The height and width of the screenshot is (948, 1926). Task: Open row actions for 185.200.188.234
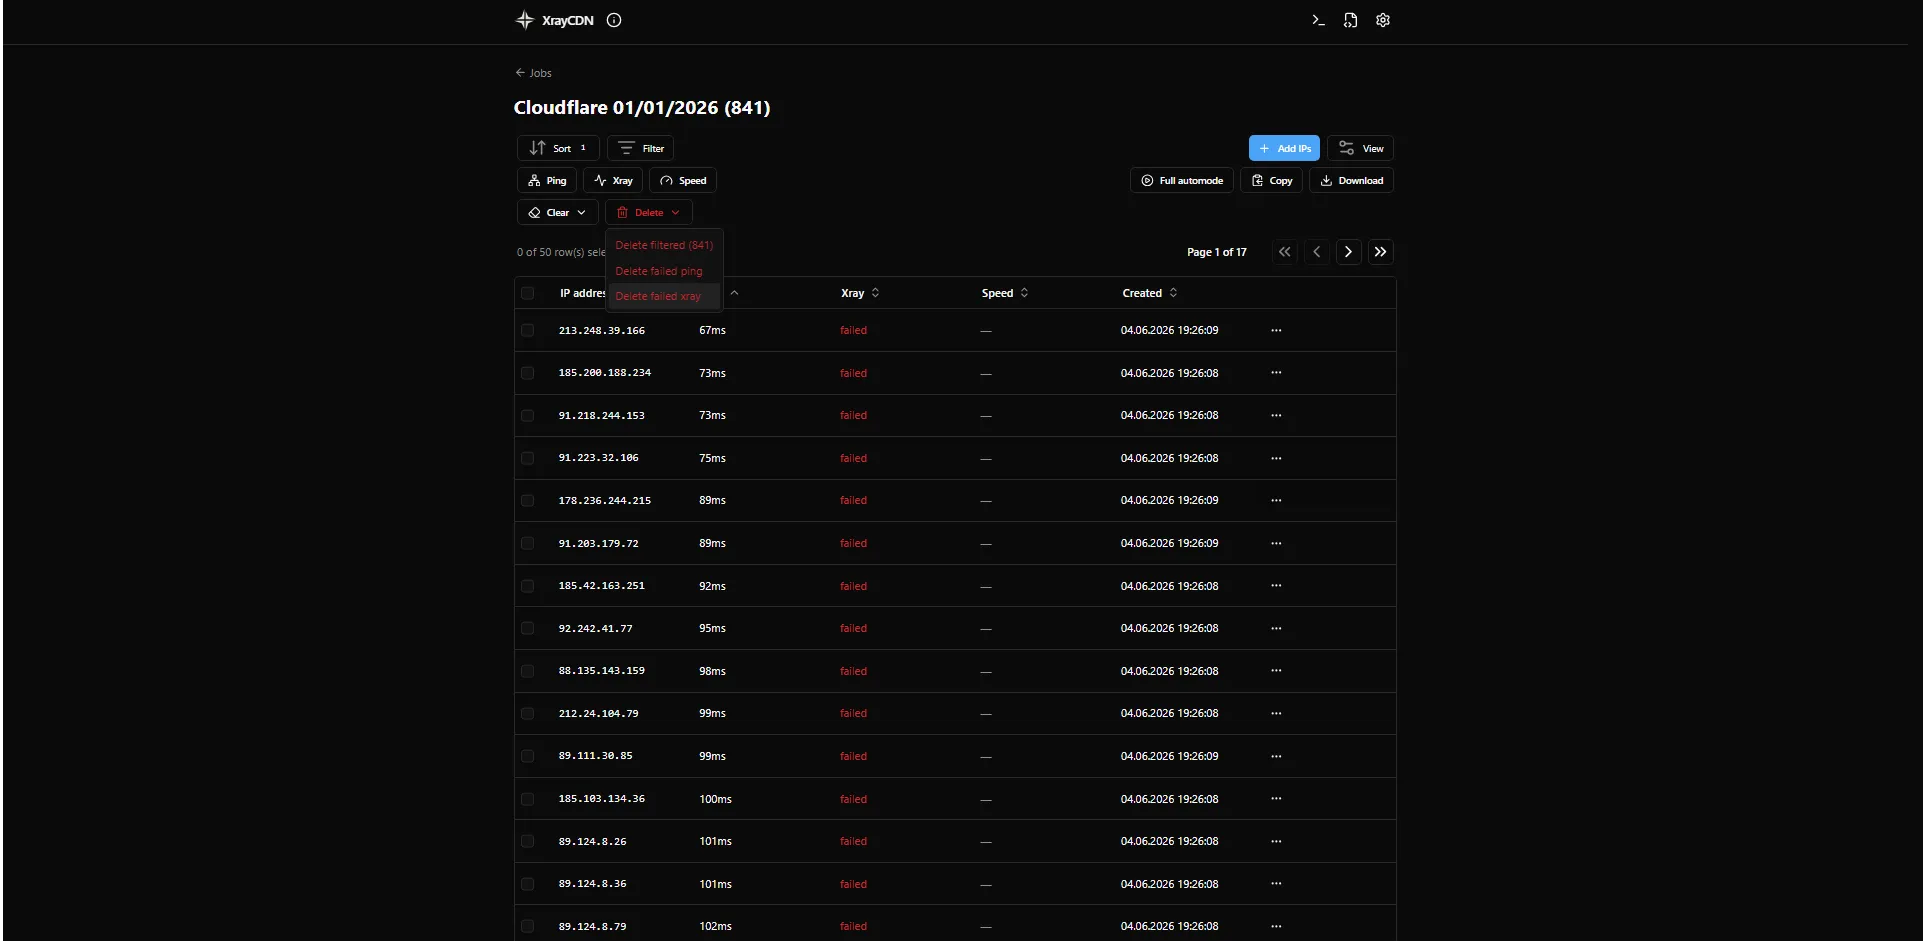(1276, 373)
